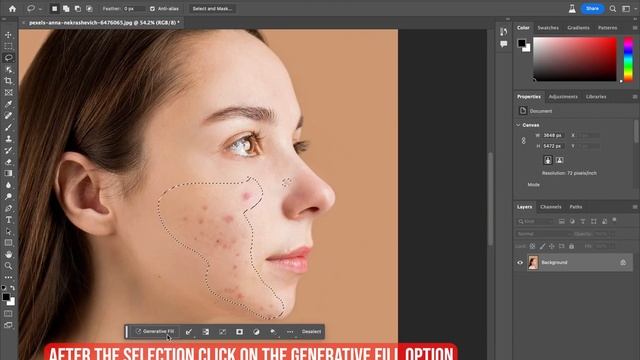Select the Pen tool
The width and height of the screenshot is (640, 360).
click(8, 208)
